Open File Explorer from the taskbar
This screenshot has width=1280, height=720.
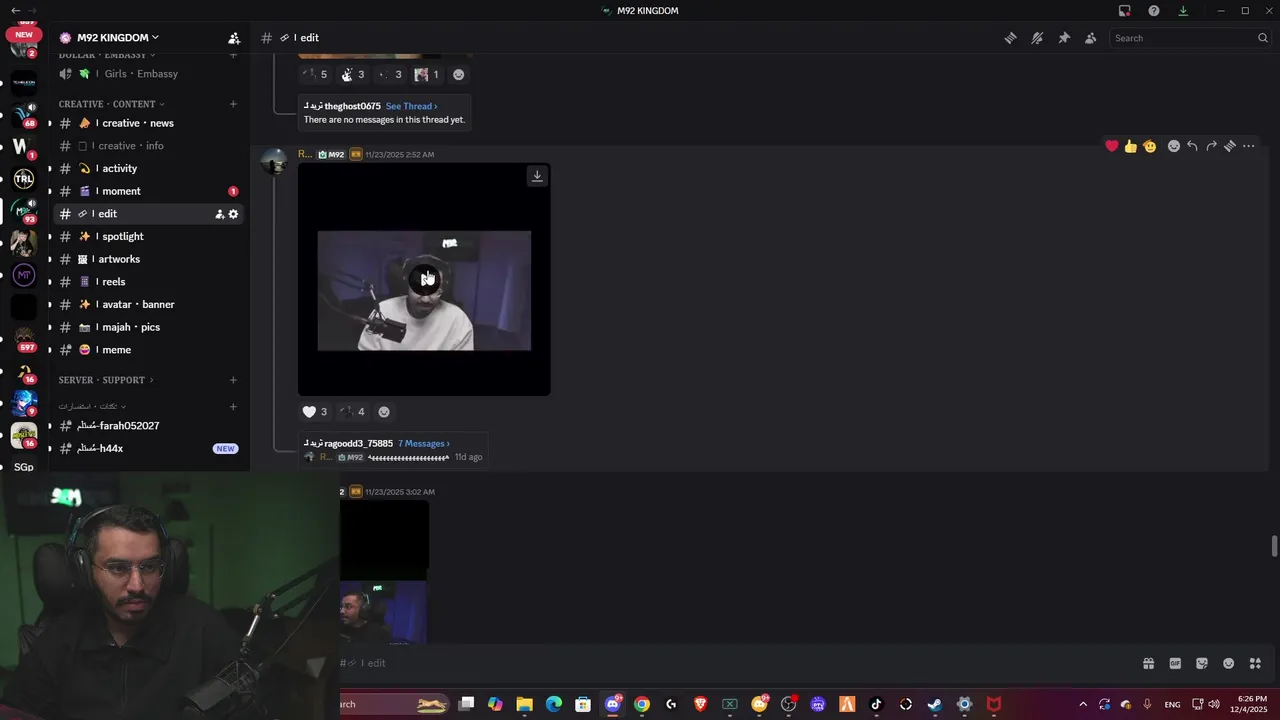click(x=524, y=704)
